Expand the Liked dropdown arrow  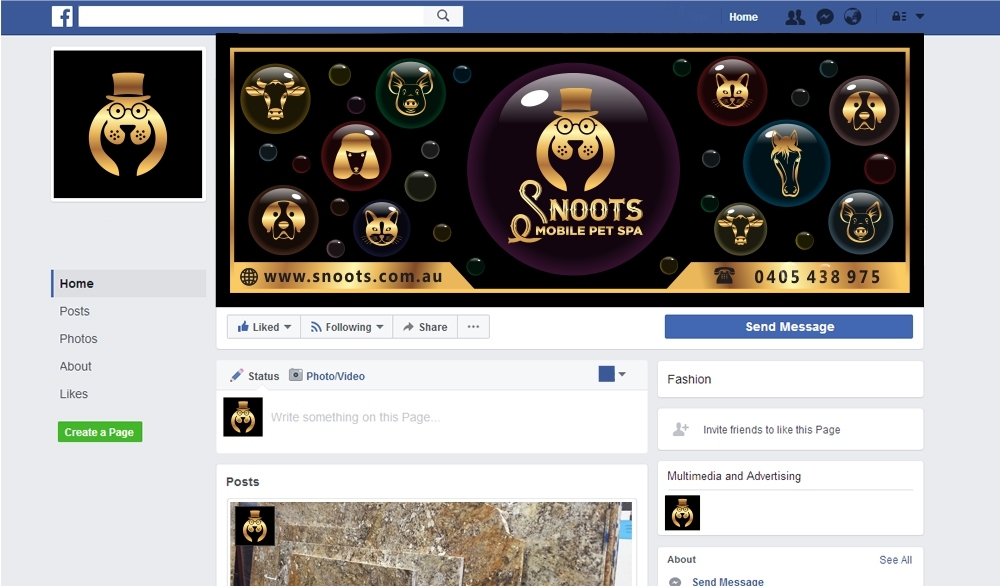coord(288,326)
